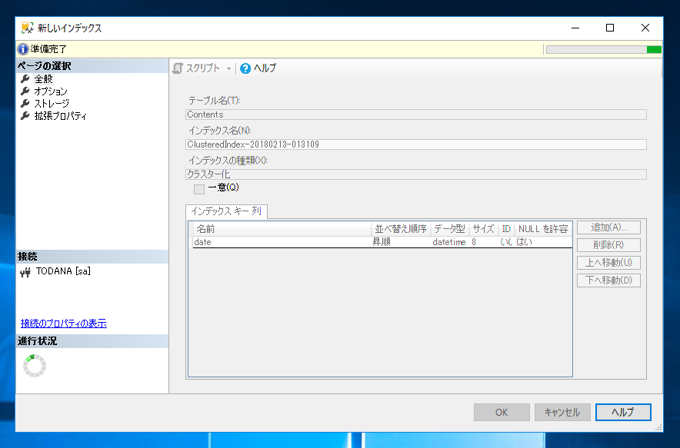The height and width of the screenshot is (448, 680).
Task: Click the resize grip at the window corner
Action: click(x=658, y=427)
